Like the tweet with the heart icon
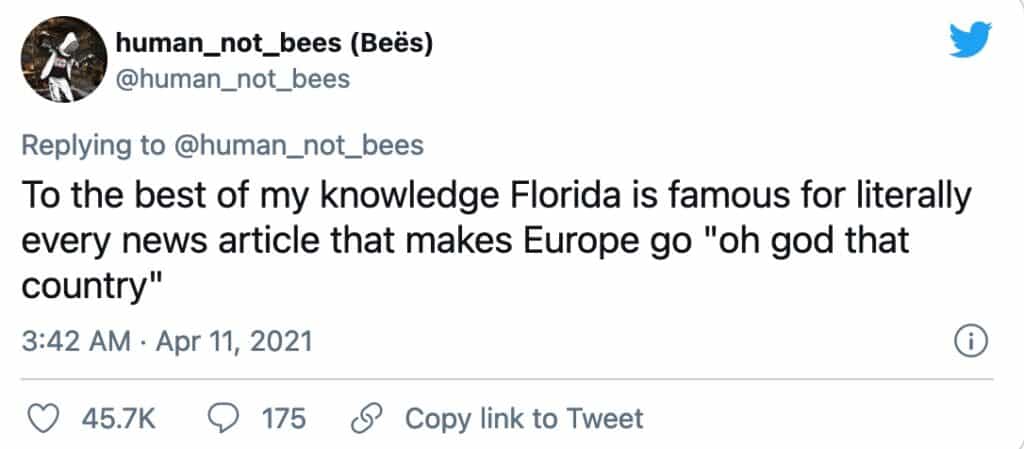The height and width of the screenshot is (449, 1024). pyautogui.click(x=41, y=417)
